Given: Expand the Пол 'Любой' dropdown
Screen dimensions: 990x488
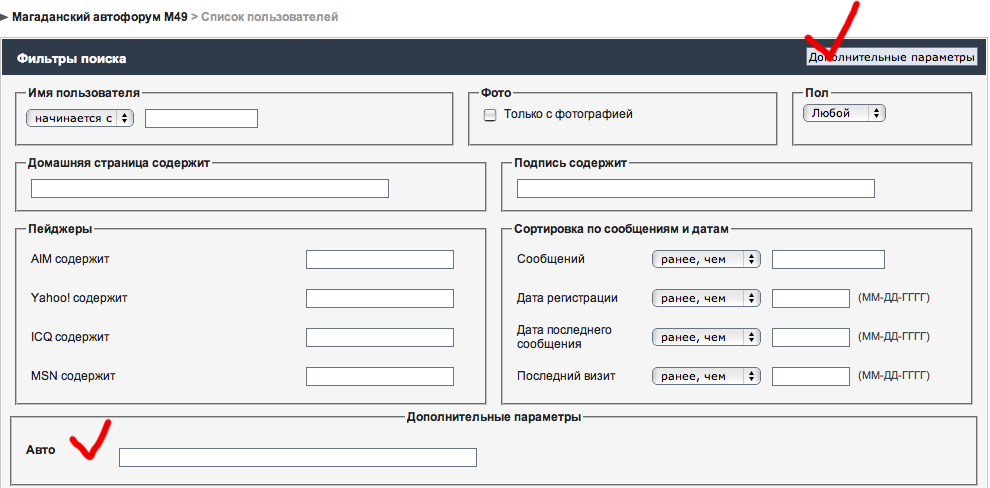Looking at the screenshot, I should 844,114.
